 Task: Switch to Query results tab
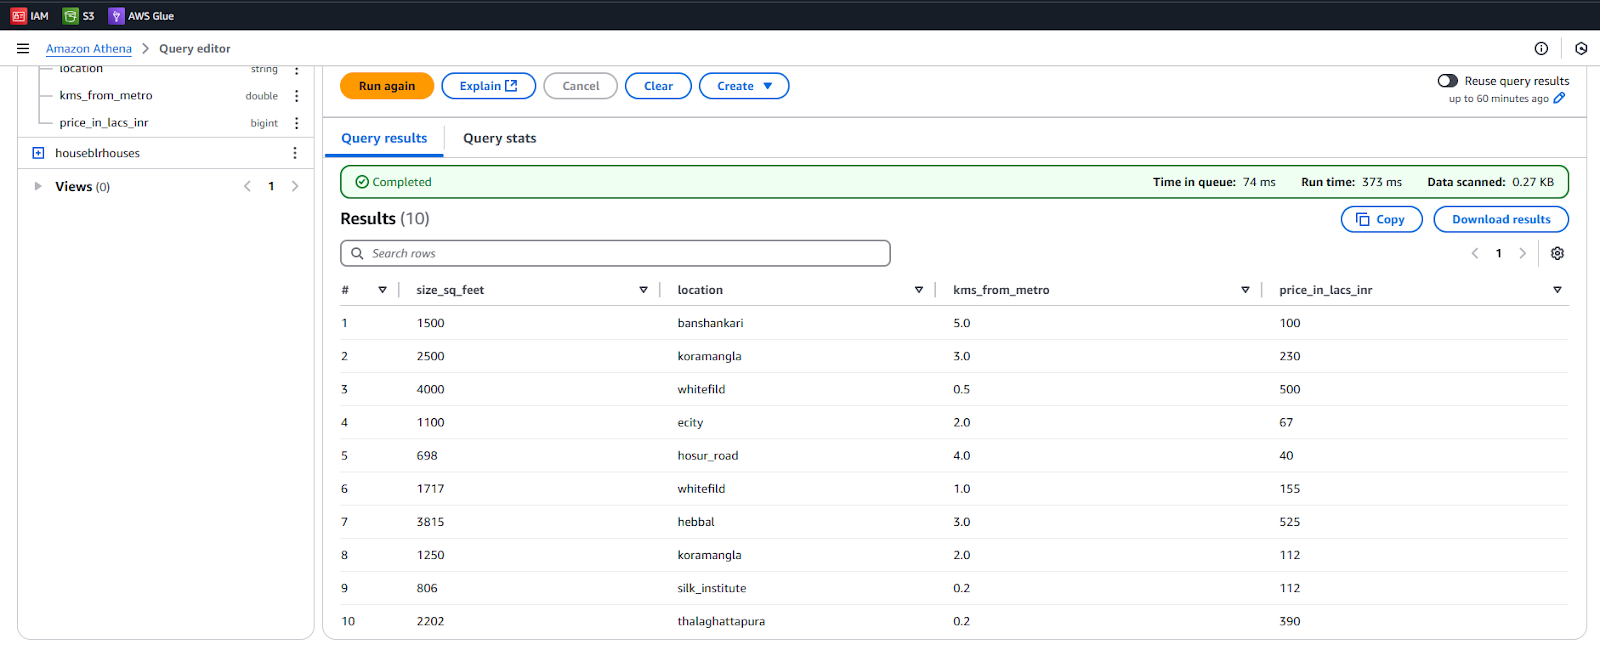point(384,138)
